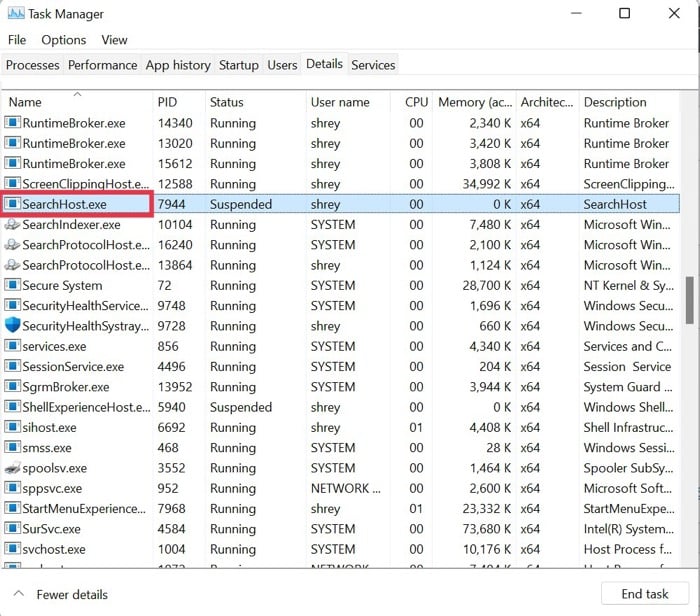Click the spoolsv.exe printer icon
700x616 pixels.
(12, 468)
